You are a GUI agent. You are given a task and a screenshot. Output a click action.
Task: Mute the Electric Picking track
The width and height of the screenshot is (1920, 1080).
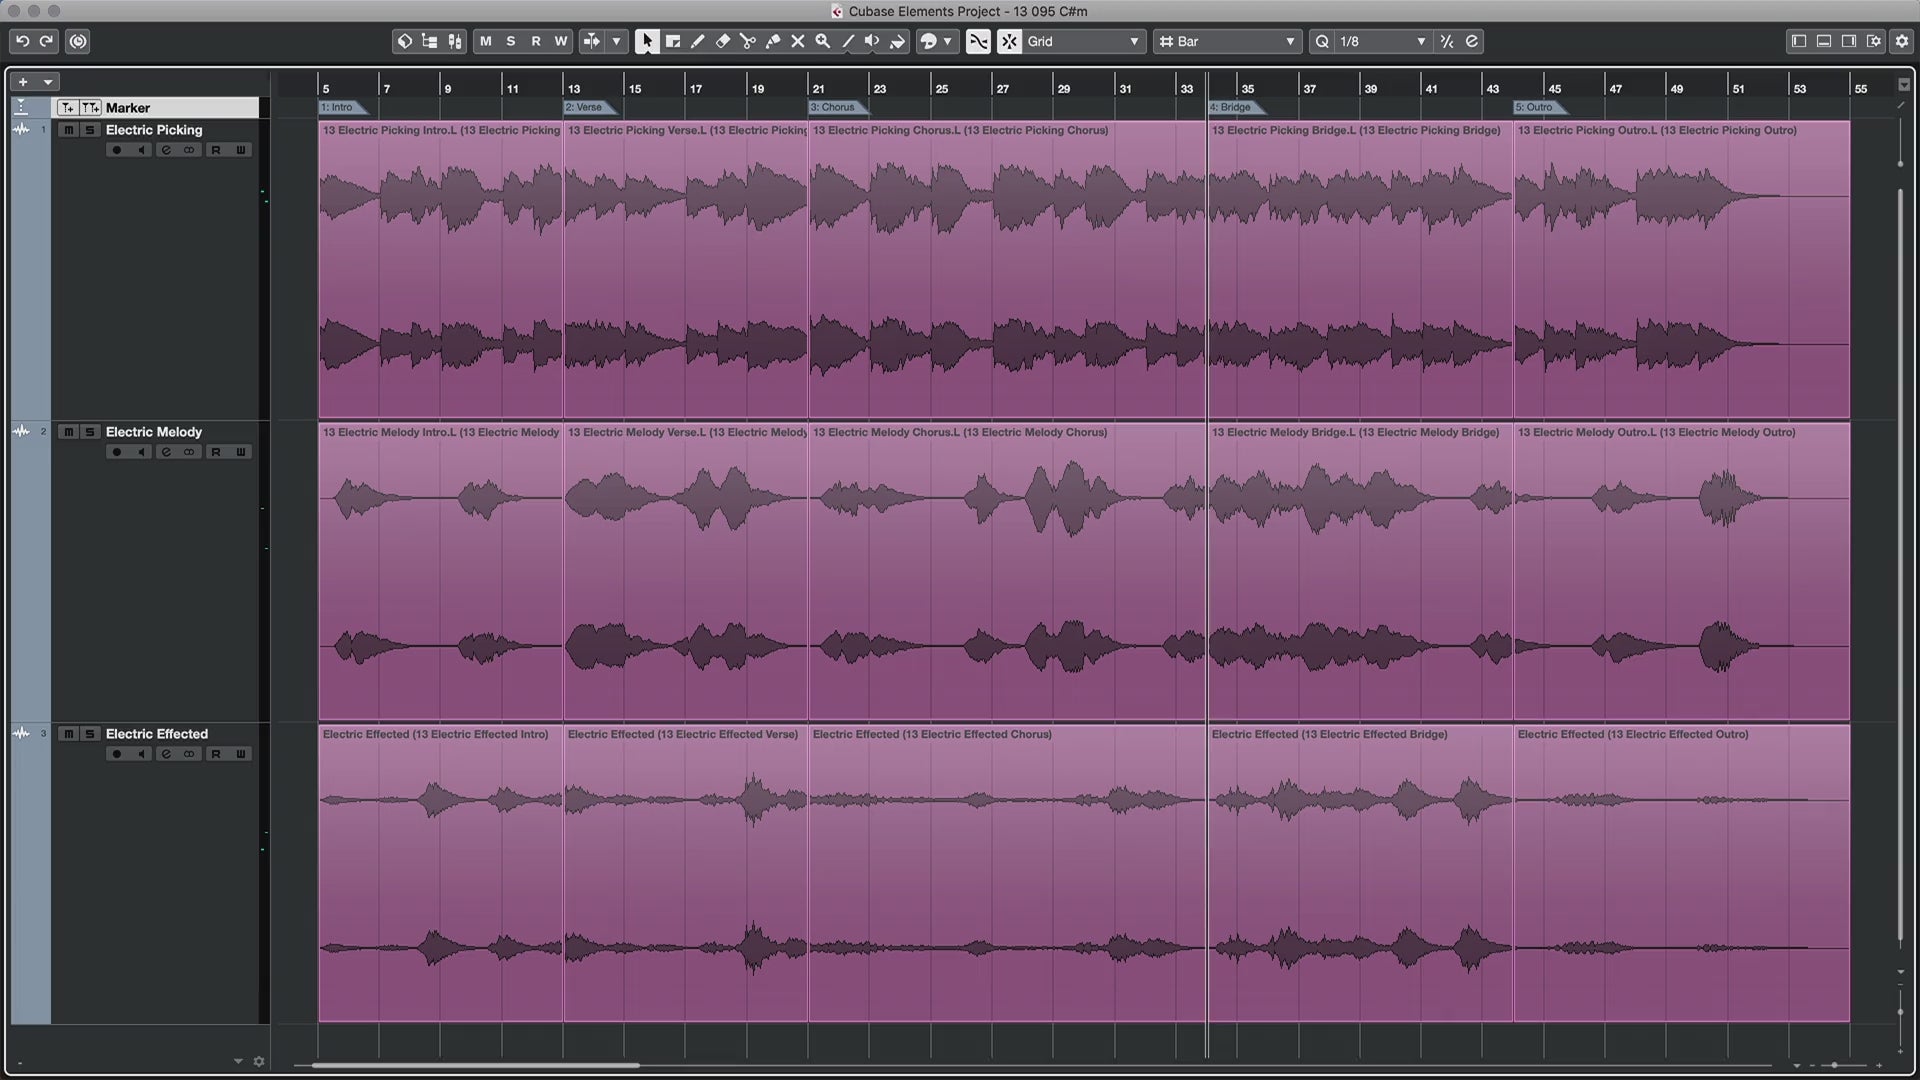pyautogui.click(x=68, y=130)
